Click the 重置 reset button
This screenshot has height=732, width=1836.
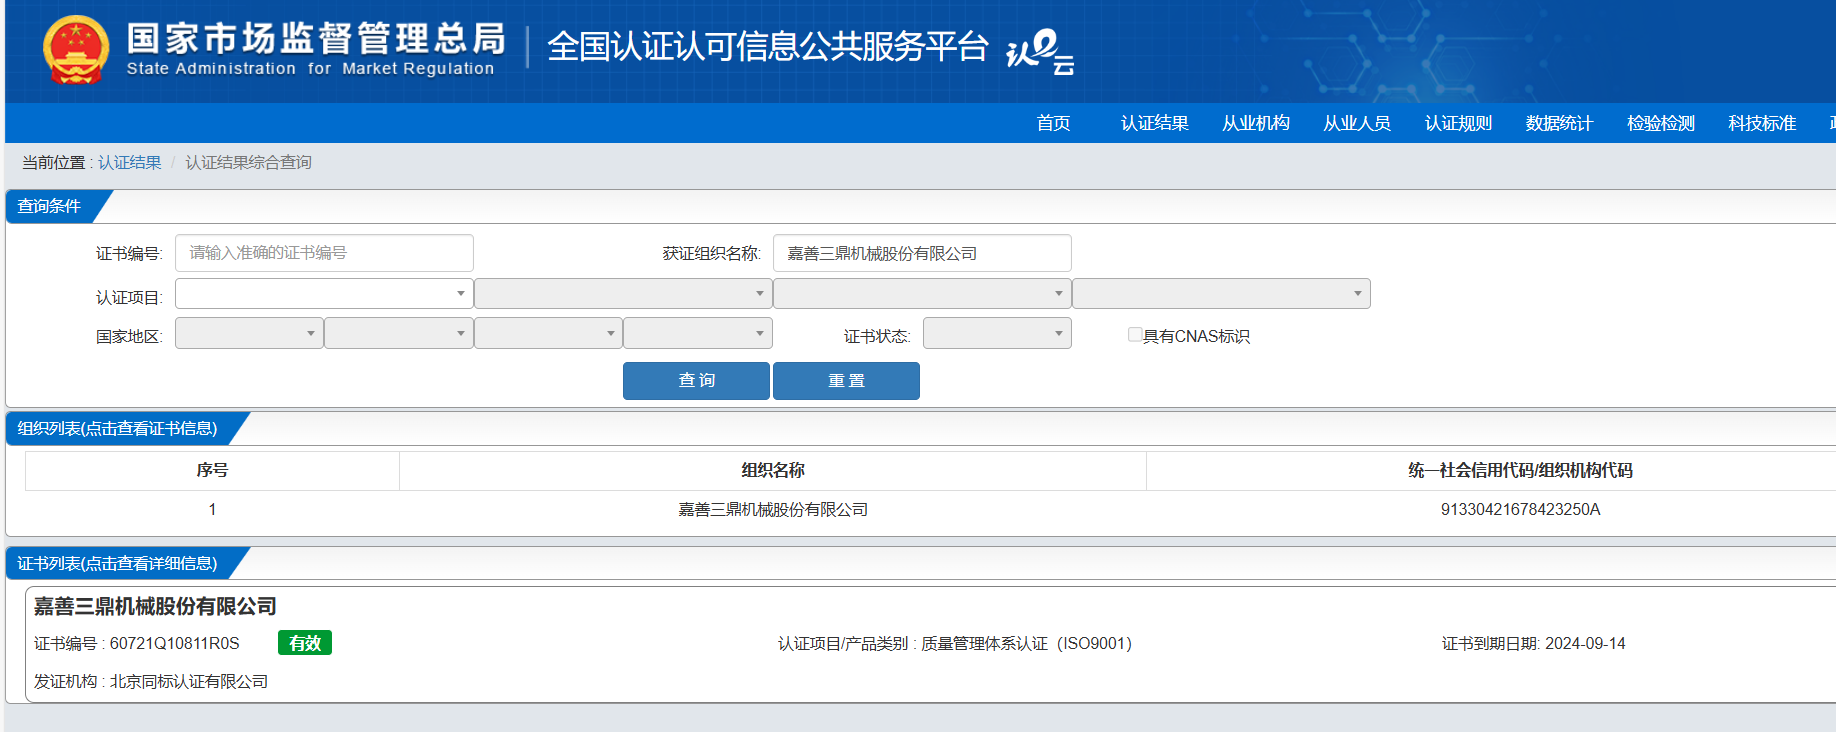(x=846, y=381)
